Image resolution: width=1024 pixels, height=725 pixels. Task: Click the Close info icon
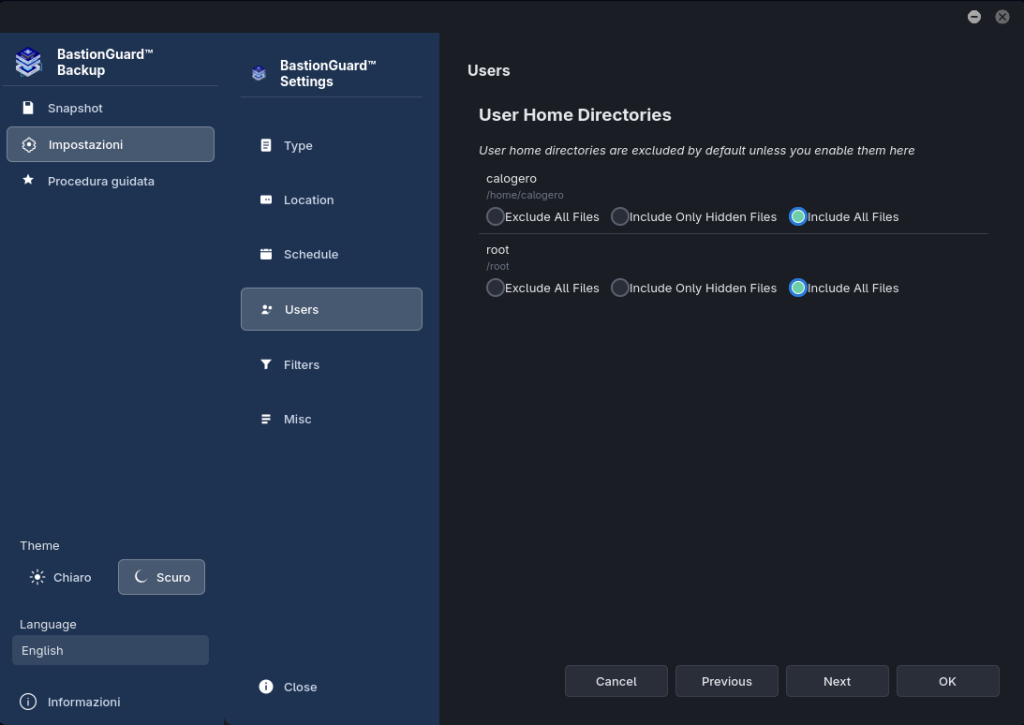266,686
